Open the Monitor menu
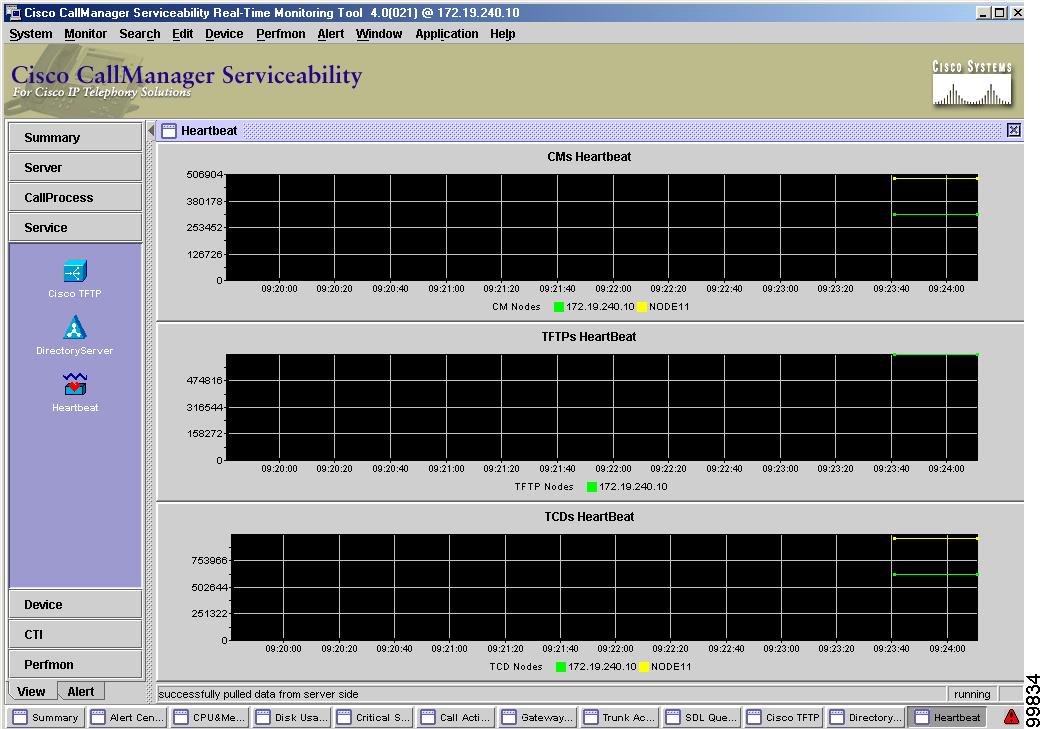 [x=85, y=34]
